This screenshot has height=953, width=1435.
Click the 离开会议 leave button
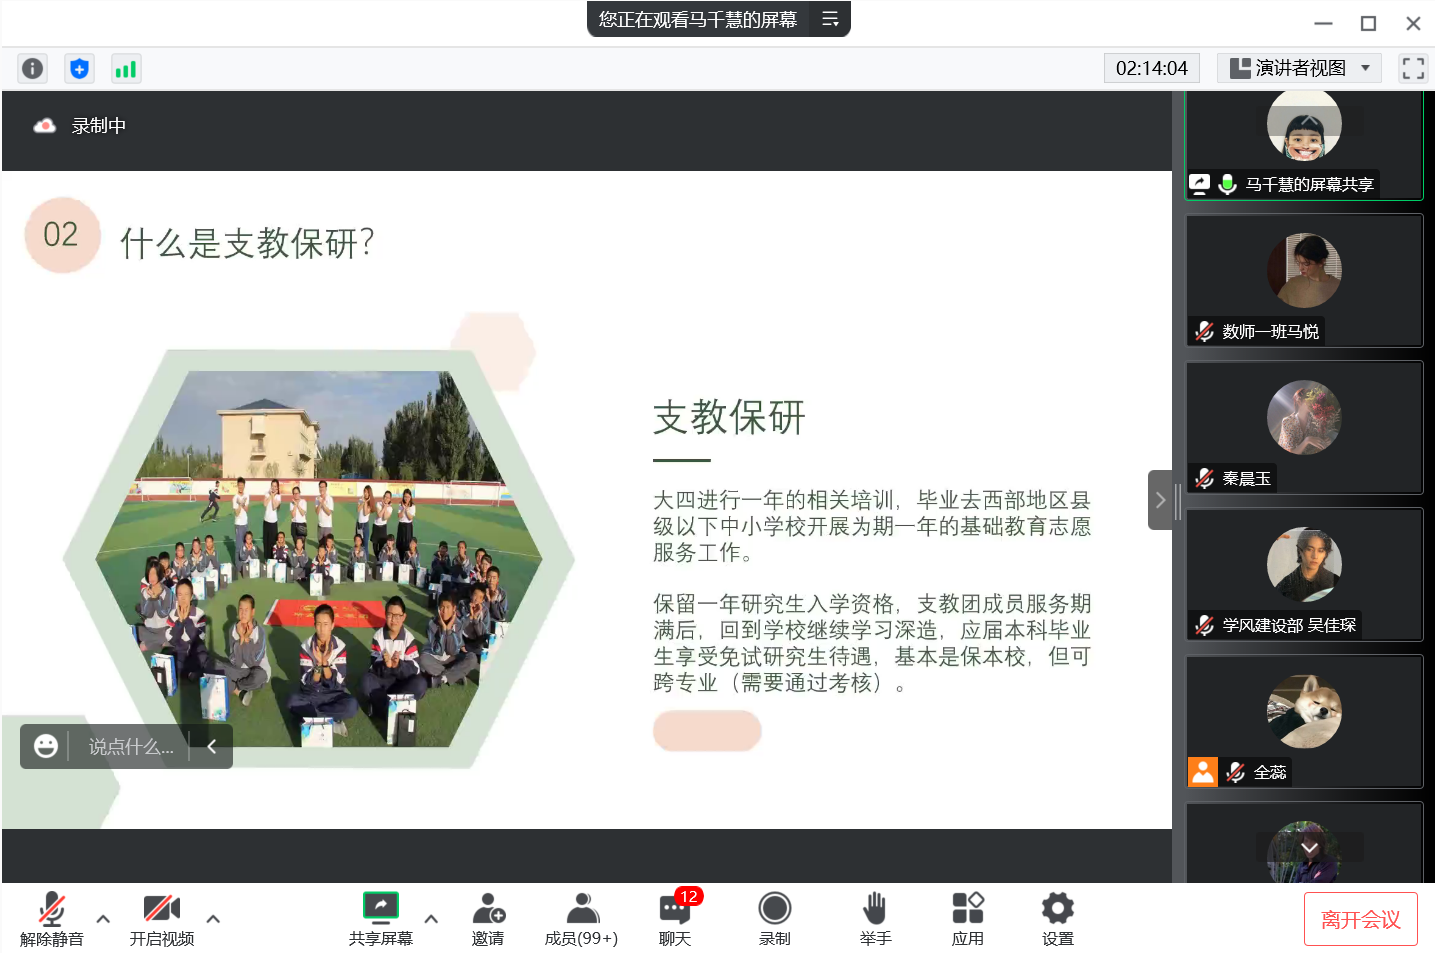1360,919
